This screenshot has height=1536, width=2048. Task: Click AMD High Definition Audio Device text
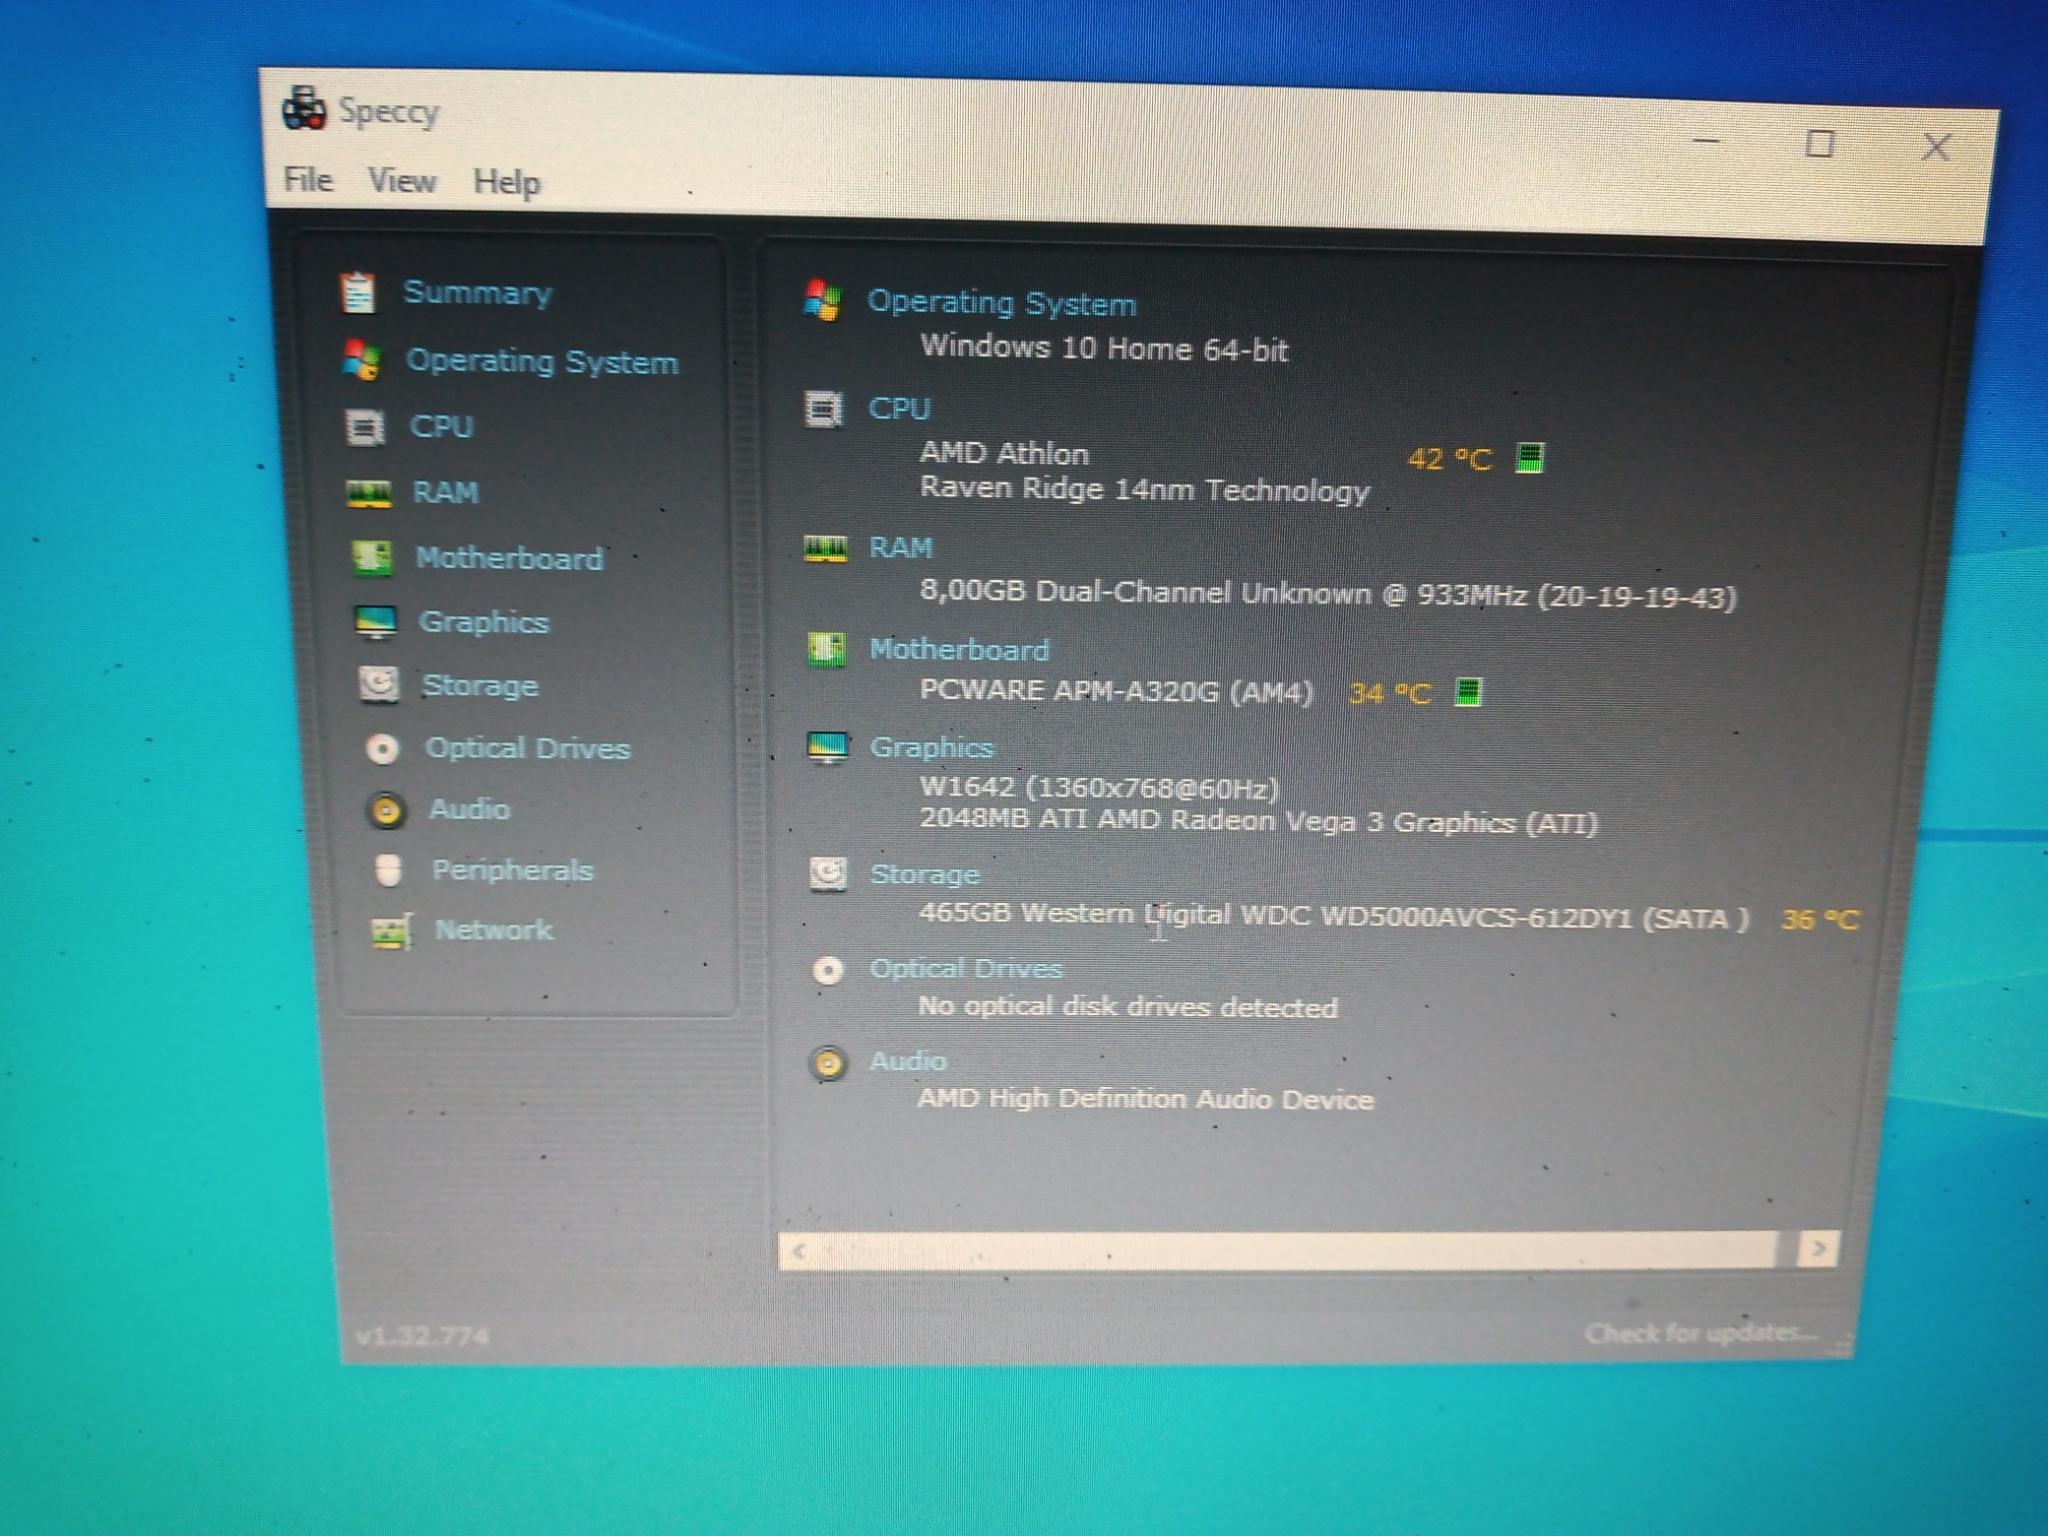(x=1146, y=1099)
